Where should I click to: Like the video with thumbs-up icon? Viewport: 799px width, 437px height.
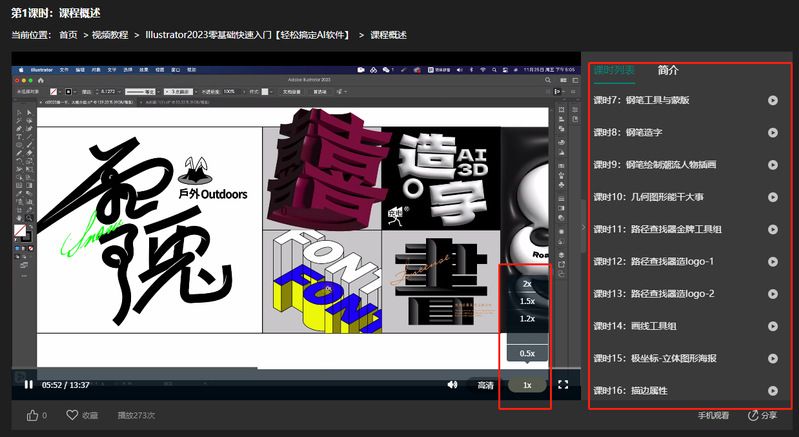click(32, 415)
